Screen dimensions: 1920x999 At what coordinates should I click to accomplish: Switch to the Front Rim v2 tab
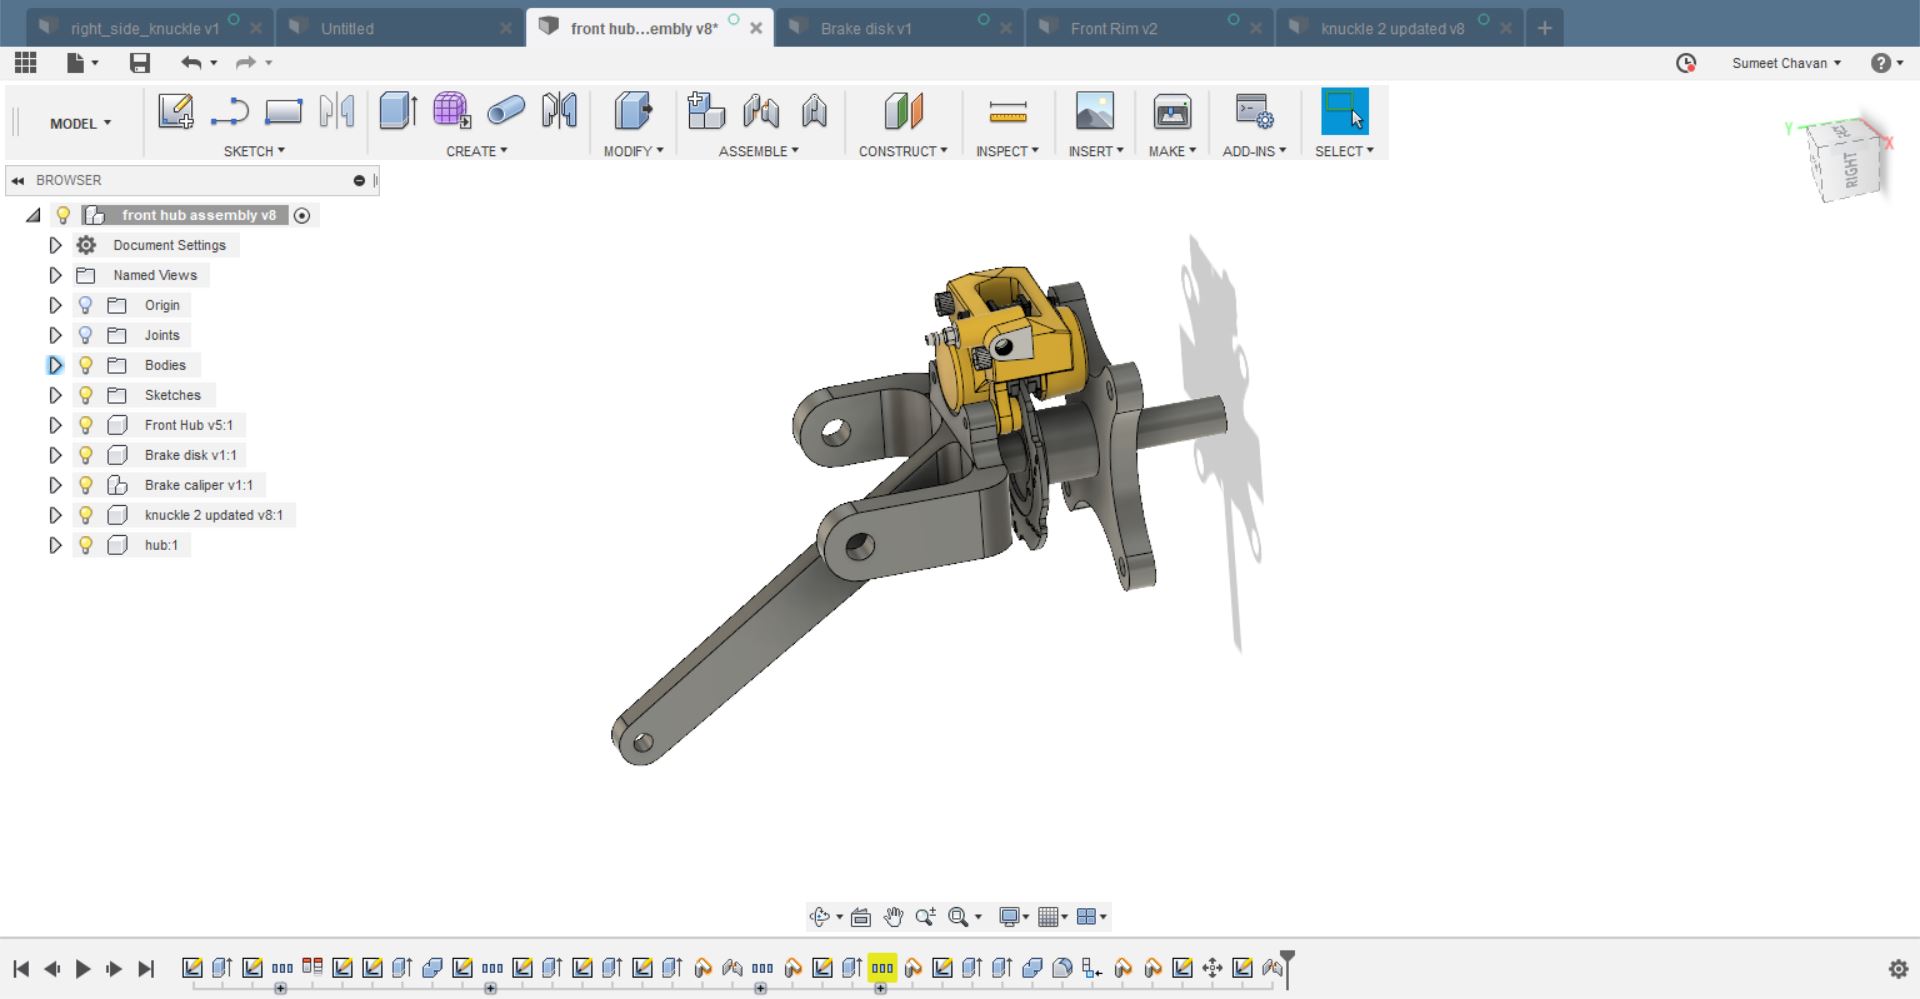1150,28
